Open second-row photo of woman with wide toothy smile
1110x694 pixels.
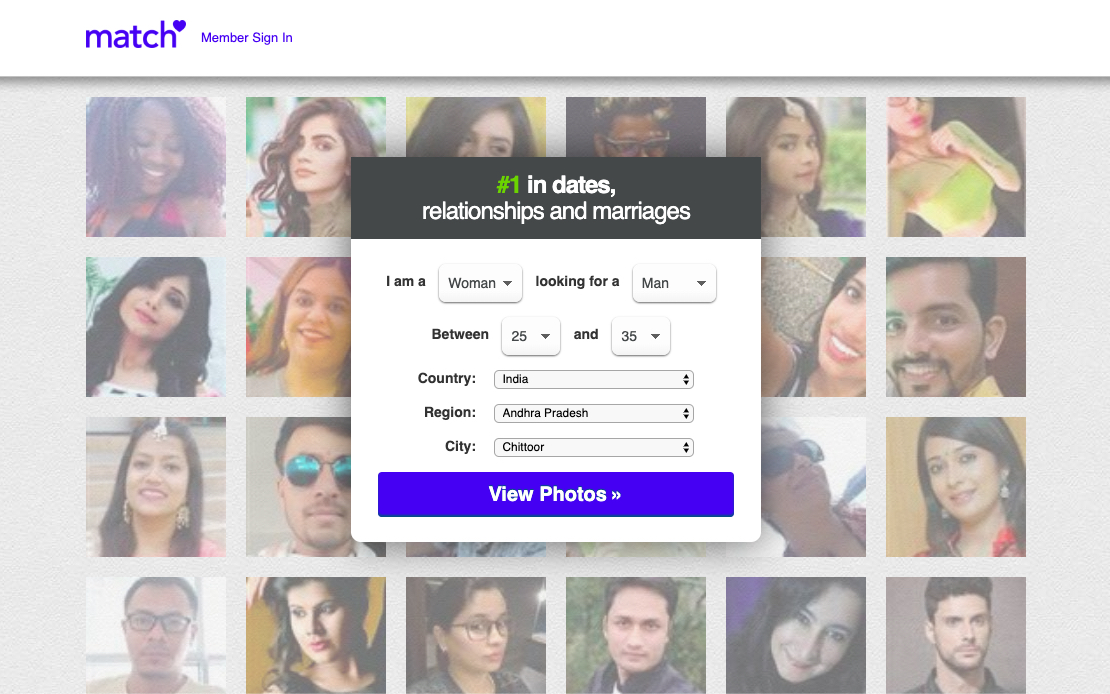(813, 327)
